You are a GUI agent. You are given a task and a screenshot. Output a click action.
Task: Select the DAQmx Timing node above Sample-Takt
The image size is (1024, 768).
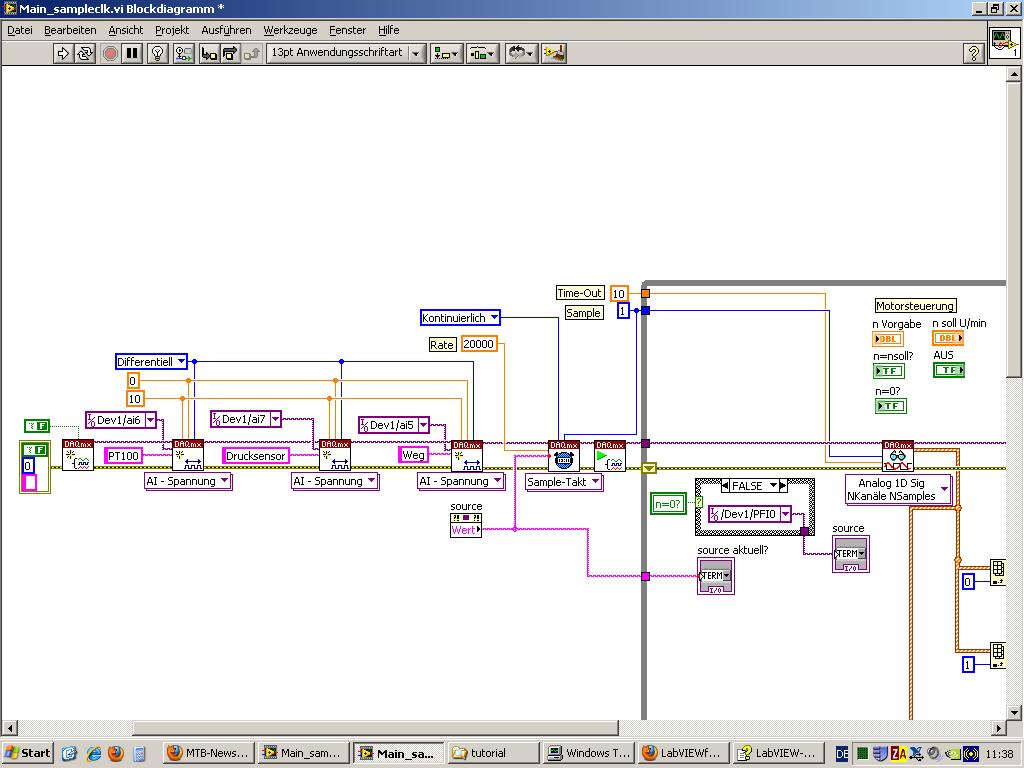click(564, 455)
